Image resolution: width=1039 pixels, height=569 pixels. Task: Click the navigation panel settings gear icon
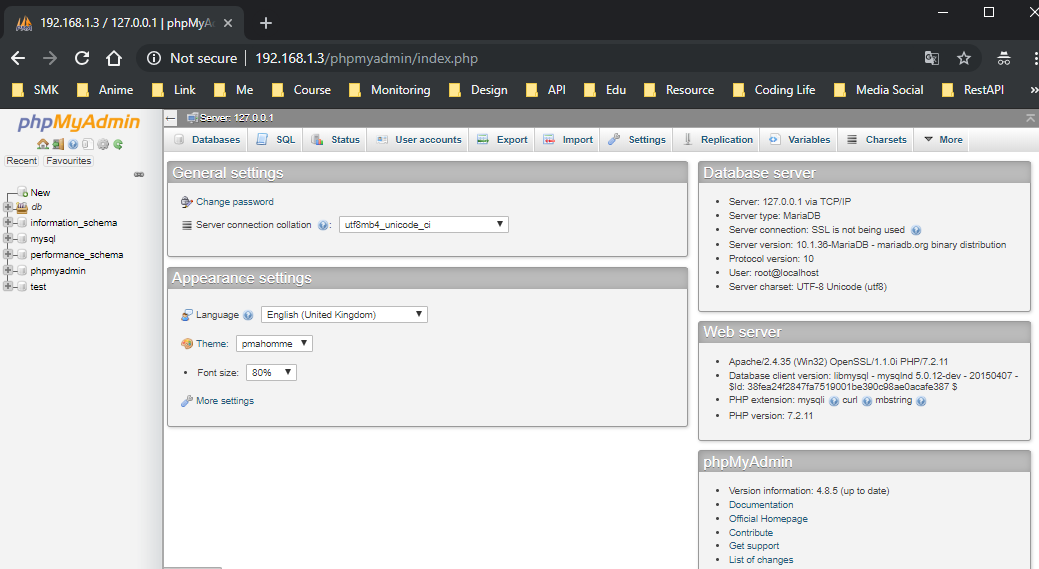click(x=103, y=144)
